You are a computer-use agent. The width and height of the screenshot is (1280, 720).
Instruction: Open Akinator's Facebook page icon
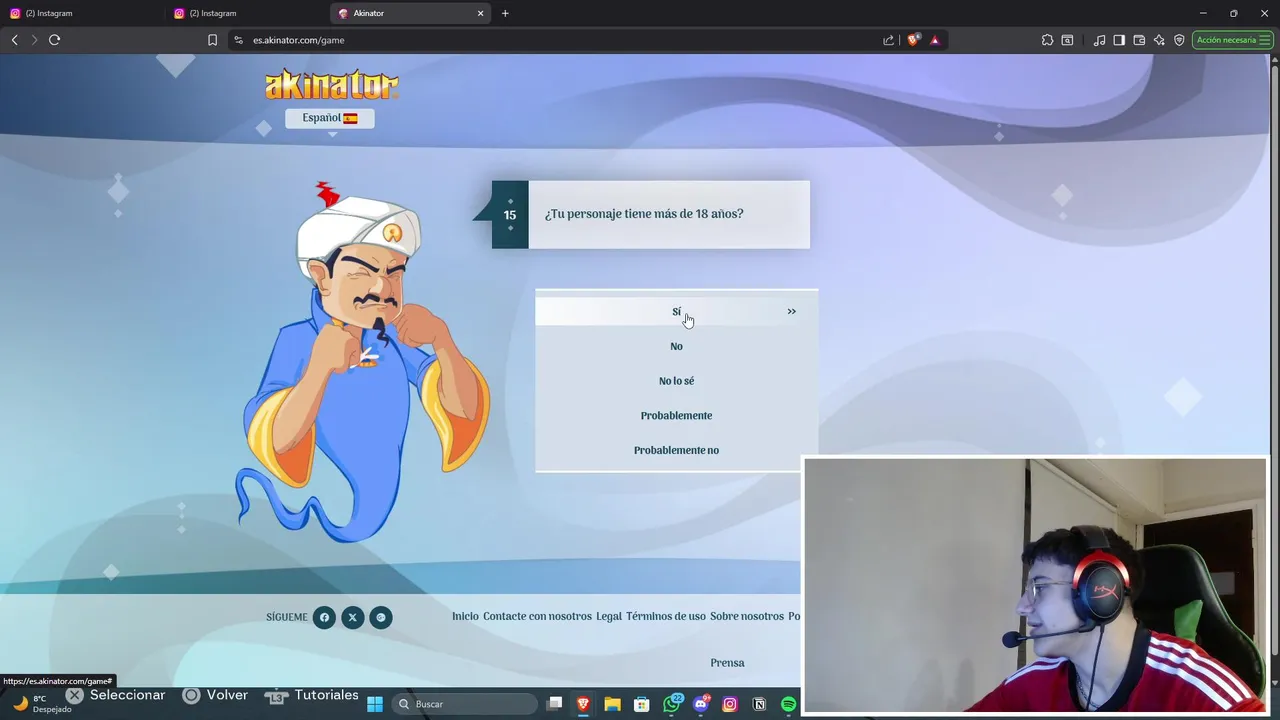pos(324,617)
